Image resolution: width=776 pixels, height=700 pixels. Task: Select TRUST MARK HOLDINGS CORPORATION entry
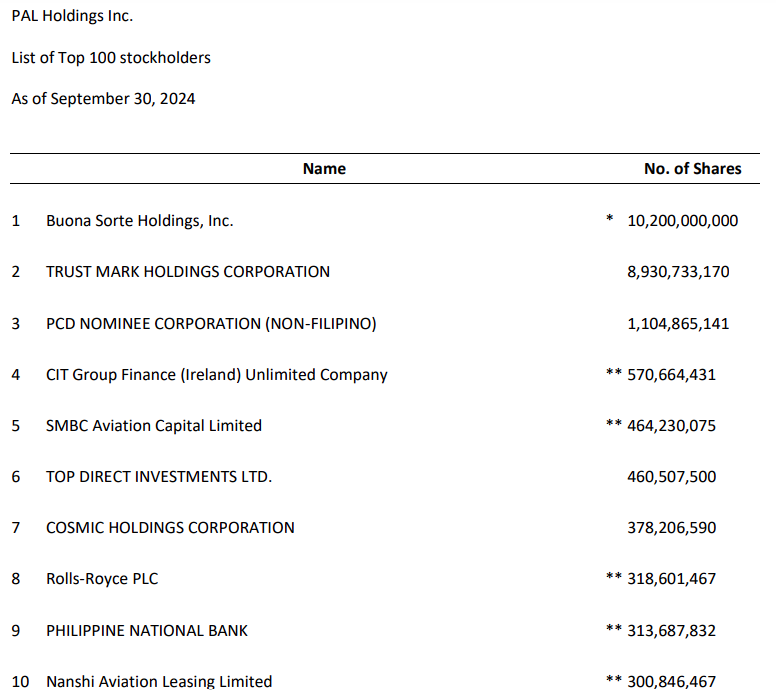[188, 271]
